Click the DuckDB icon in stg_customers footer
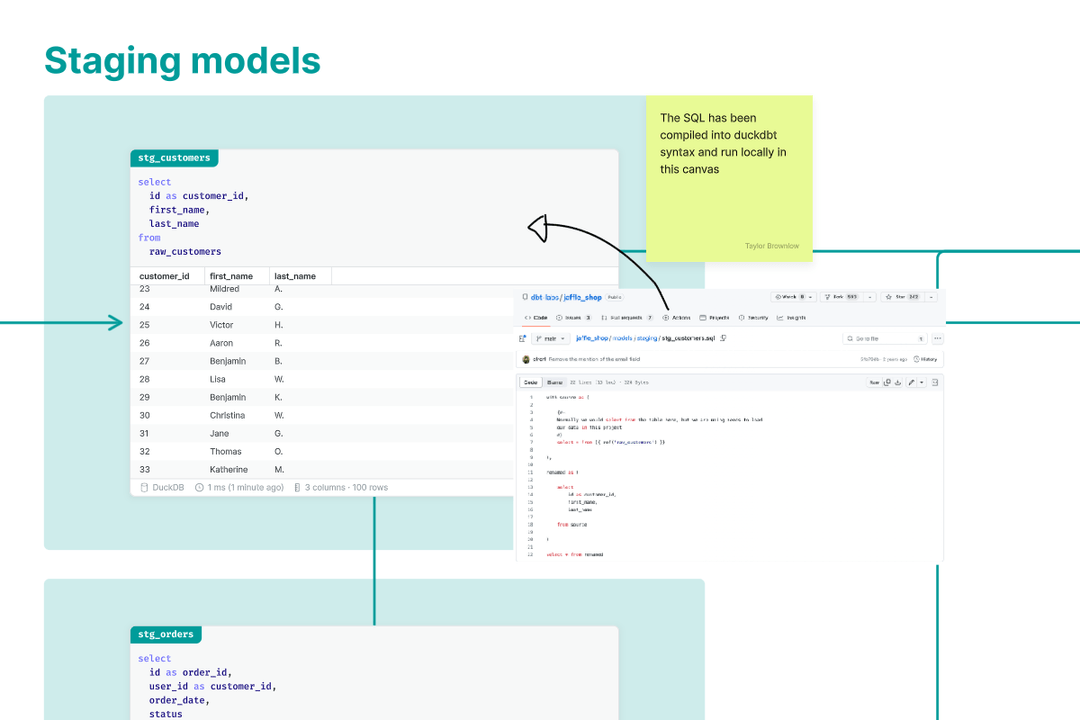The width and height of the screenshot is (1080, 720). [143, 487]
